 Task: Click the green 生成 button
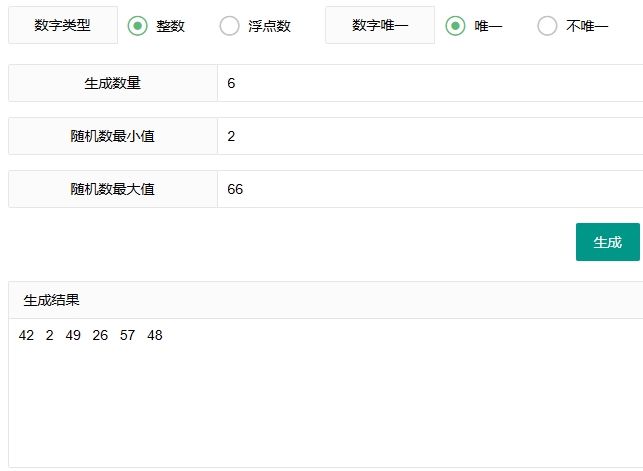[x=608, y=242]
